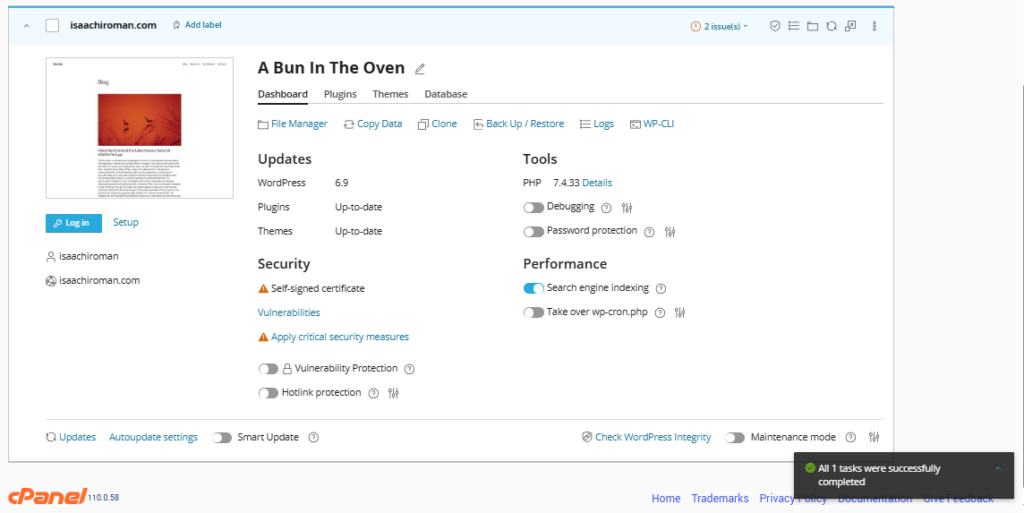Image resolution: width=1024 pixels, height=513 pixels.
Task: Click the cPanel logo
Action: [48, 496]
